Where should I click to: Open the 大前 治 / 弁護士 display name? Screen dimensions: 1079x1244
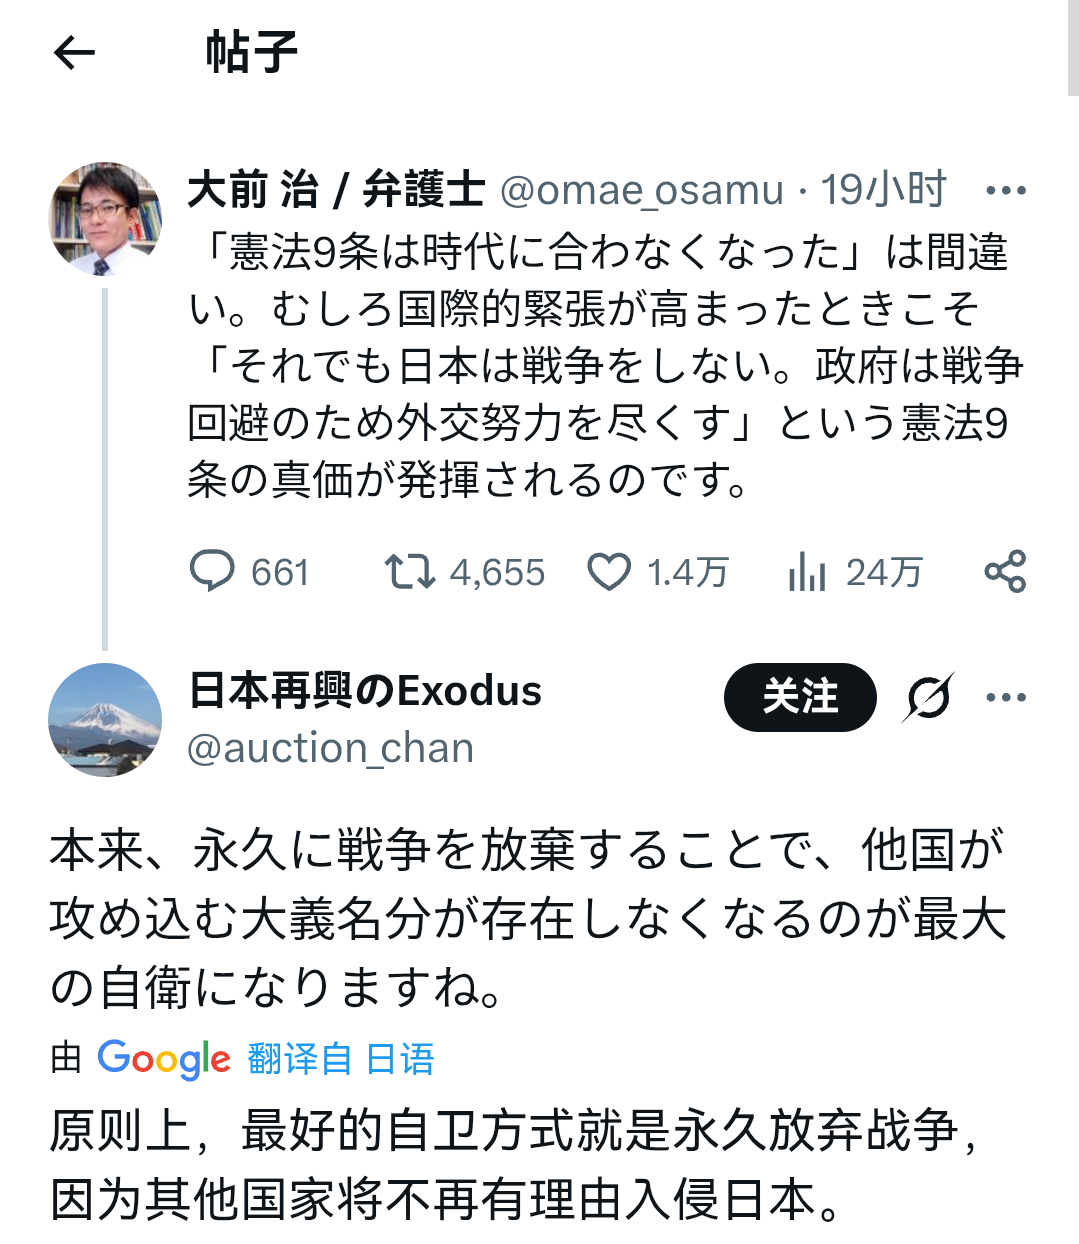click(x=336, y=190)
